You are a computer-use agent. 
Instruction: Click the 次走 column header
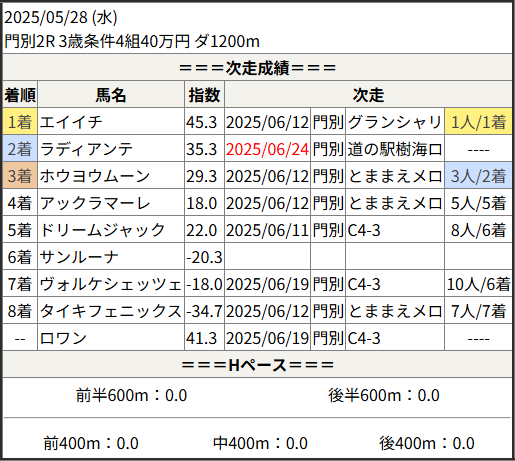[368, 95]
